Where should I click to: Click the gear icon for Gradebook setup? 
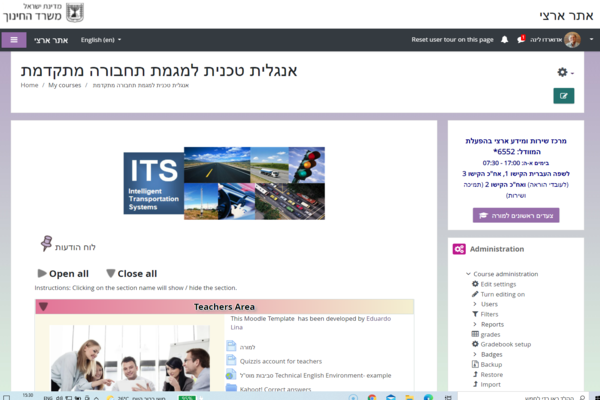(475, 344)
